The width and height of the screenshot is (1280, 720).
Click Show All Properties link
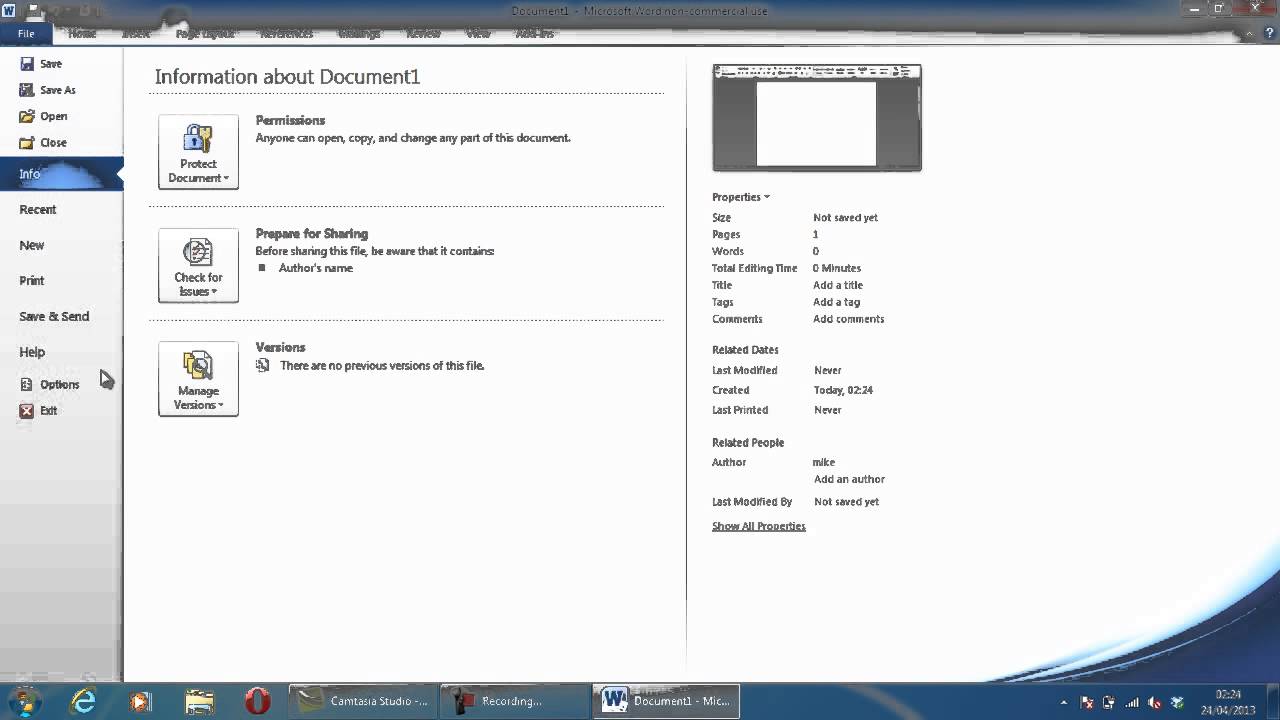tap(758, 526)
